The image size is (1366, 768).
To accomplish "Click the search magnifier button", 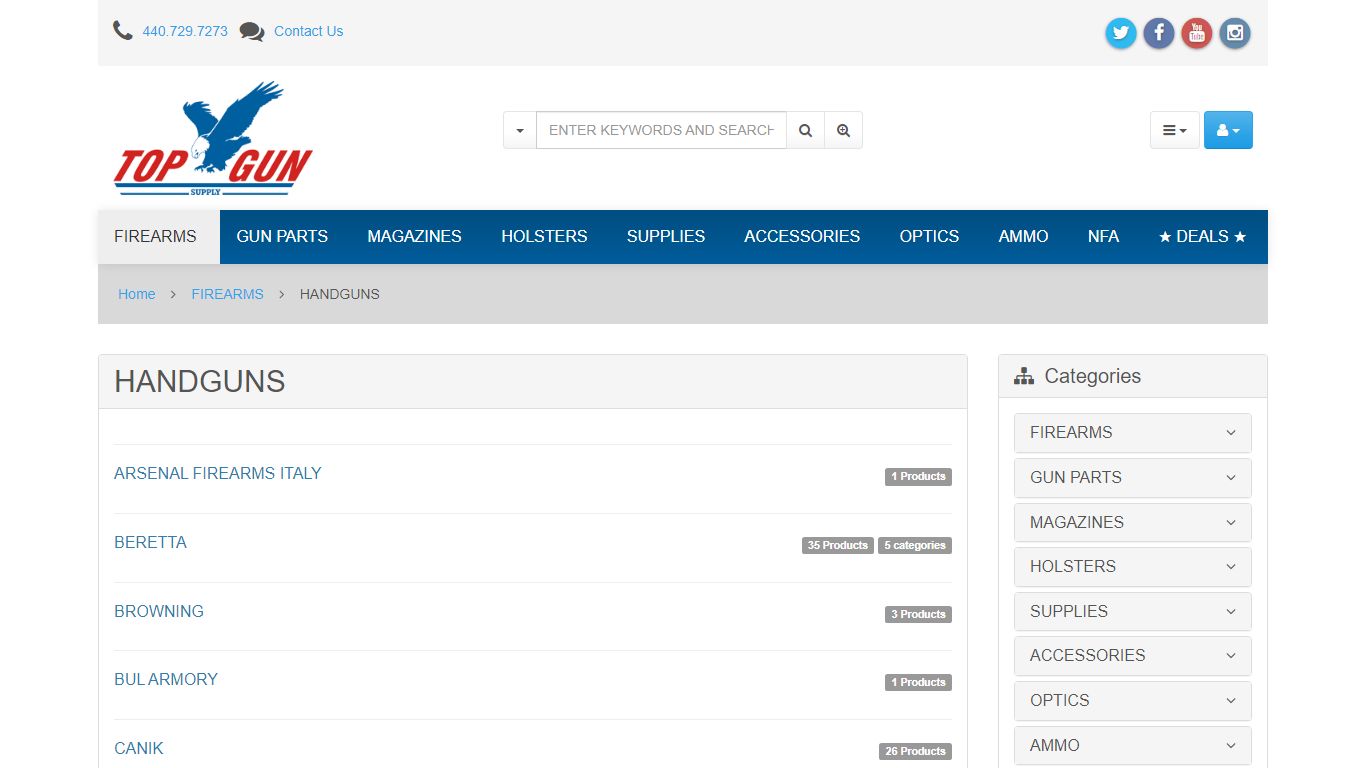I will (x=806, y=130).
